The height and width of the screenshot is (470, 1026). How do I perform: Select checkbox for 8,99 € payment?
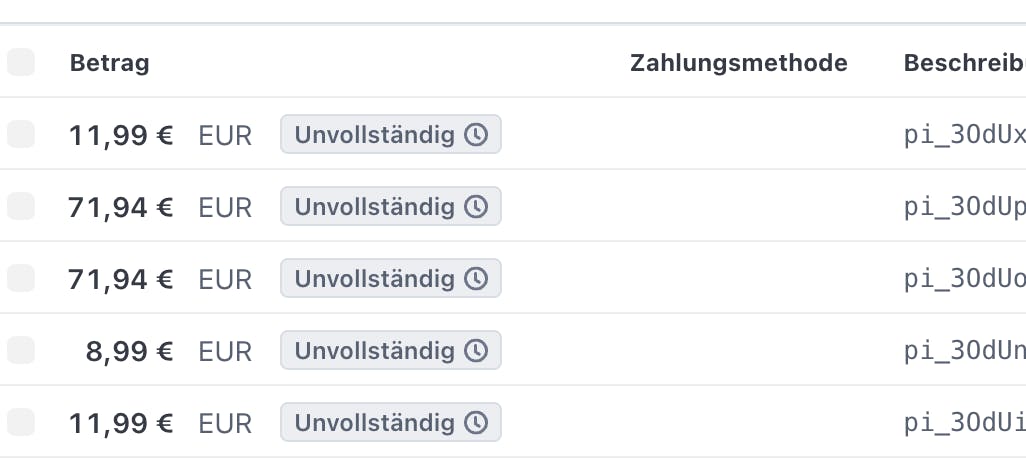[x=21, y=350]
